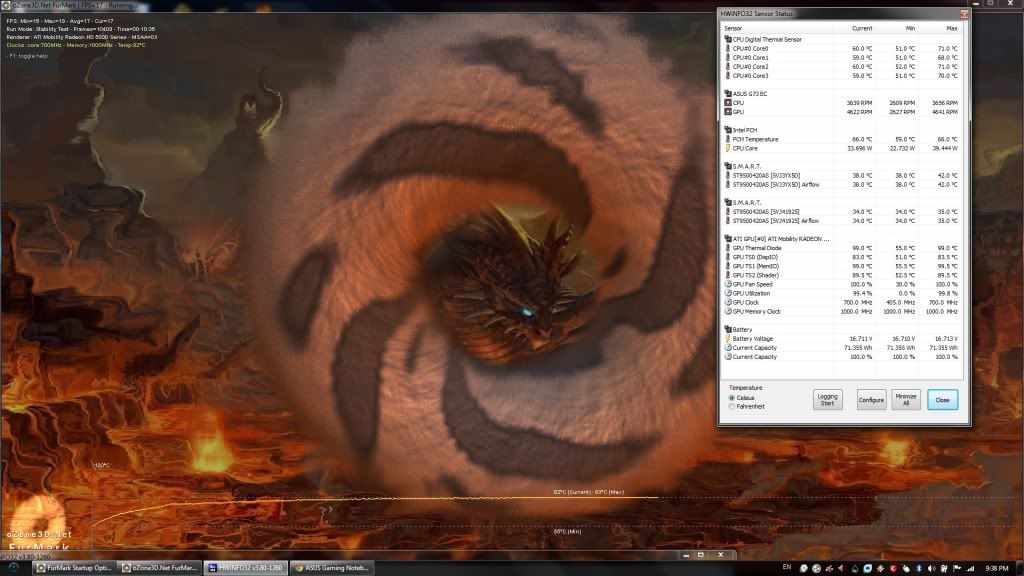
Task: Click the Close button in HWiNFO32 Sensor Status
Action: coord(942,400)
